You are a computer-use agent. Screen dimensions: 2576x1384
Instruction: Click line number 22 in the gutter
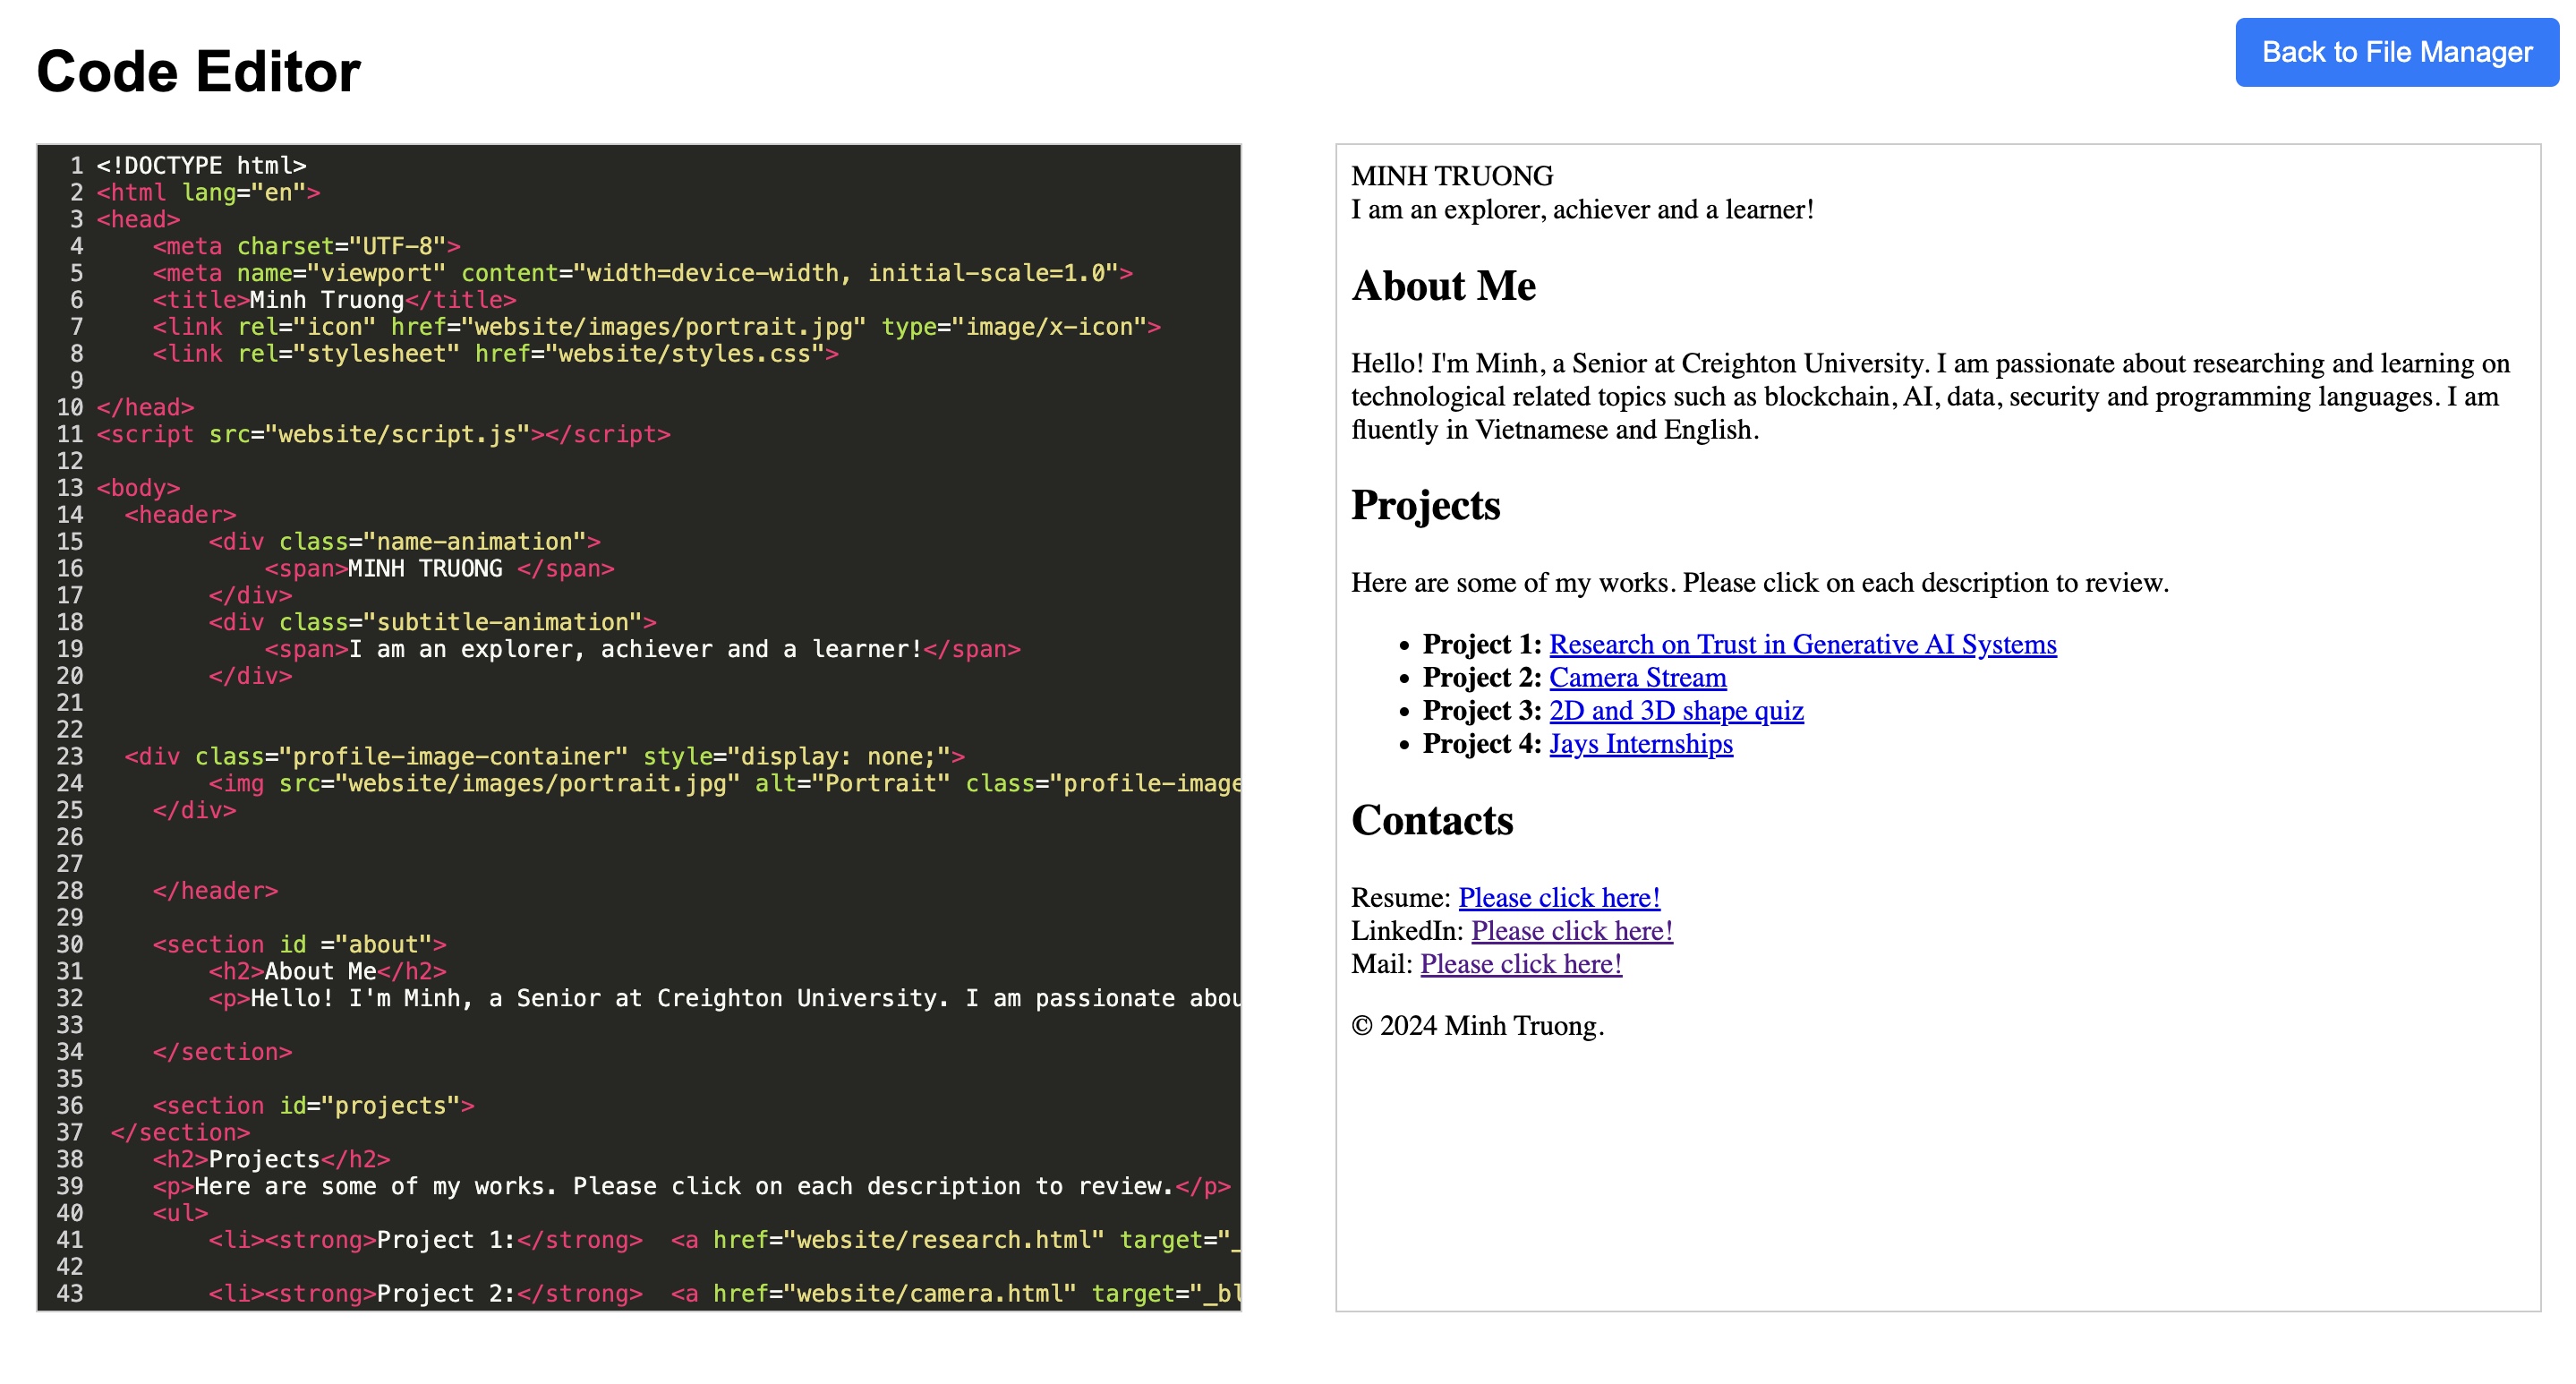click(x=70, y=729)
